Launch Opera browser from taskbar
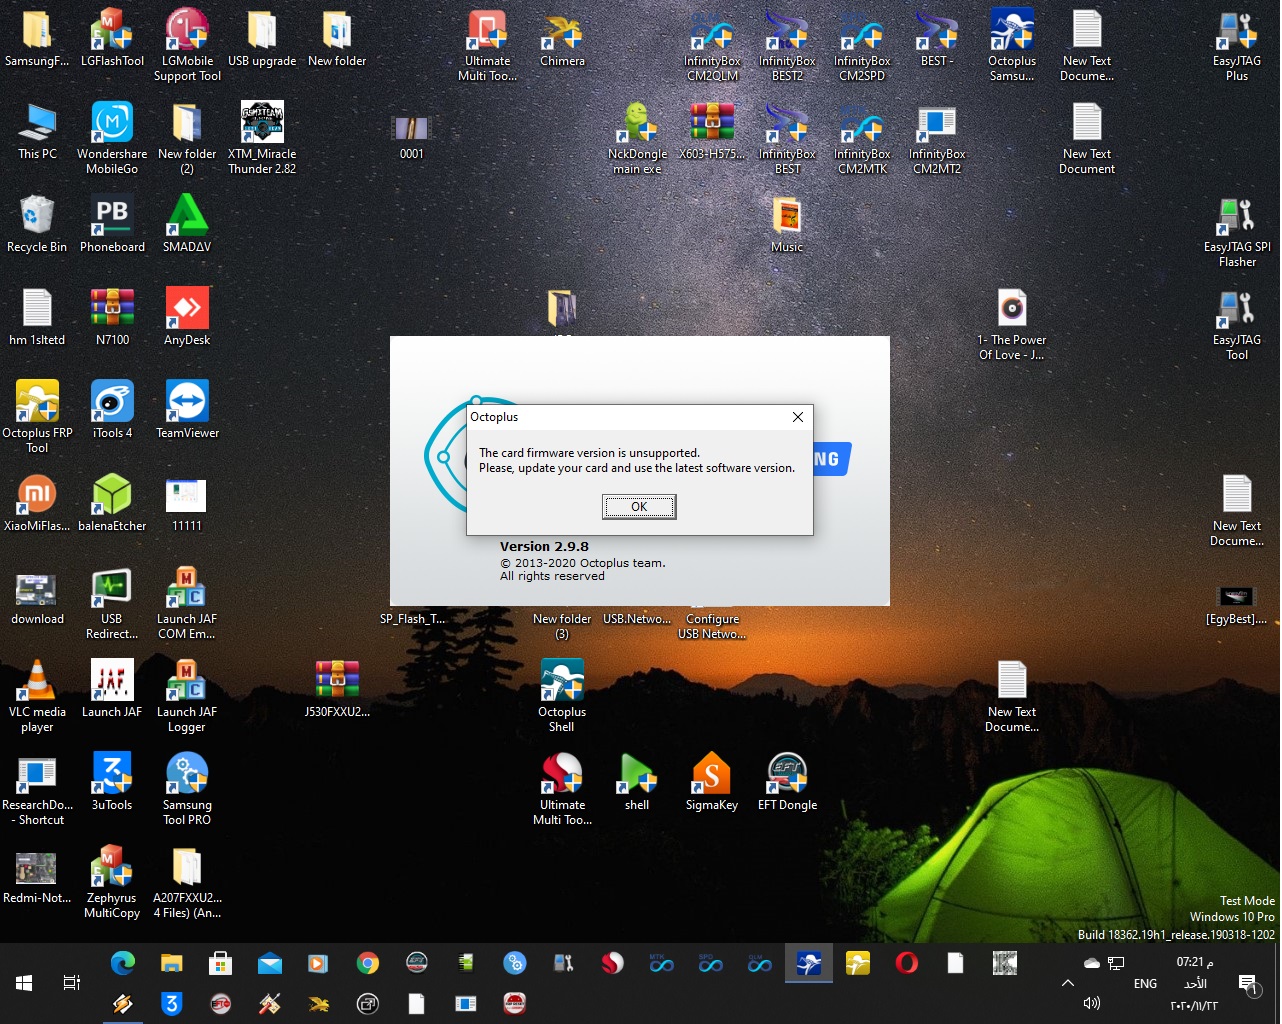 coord(907,963)
